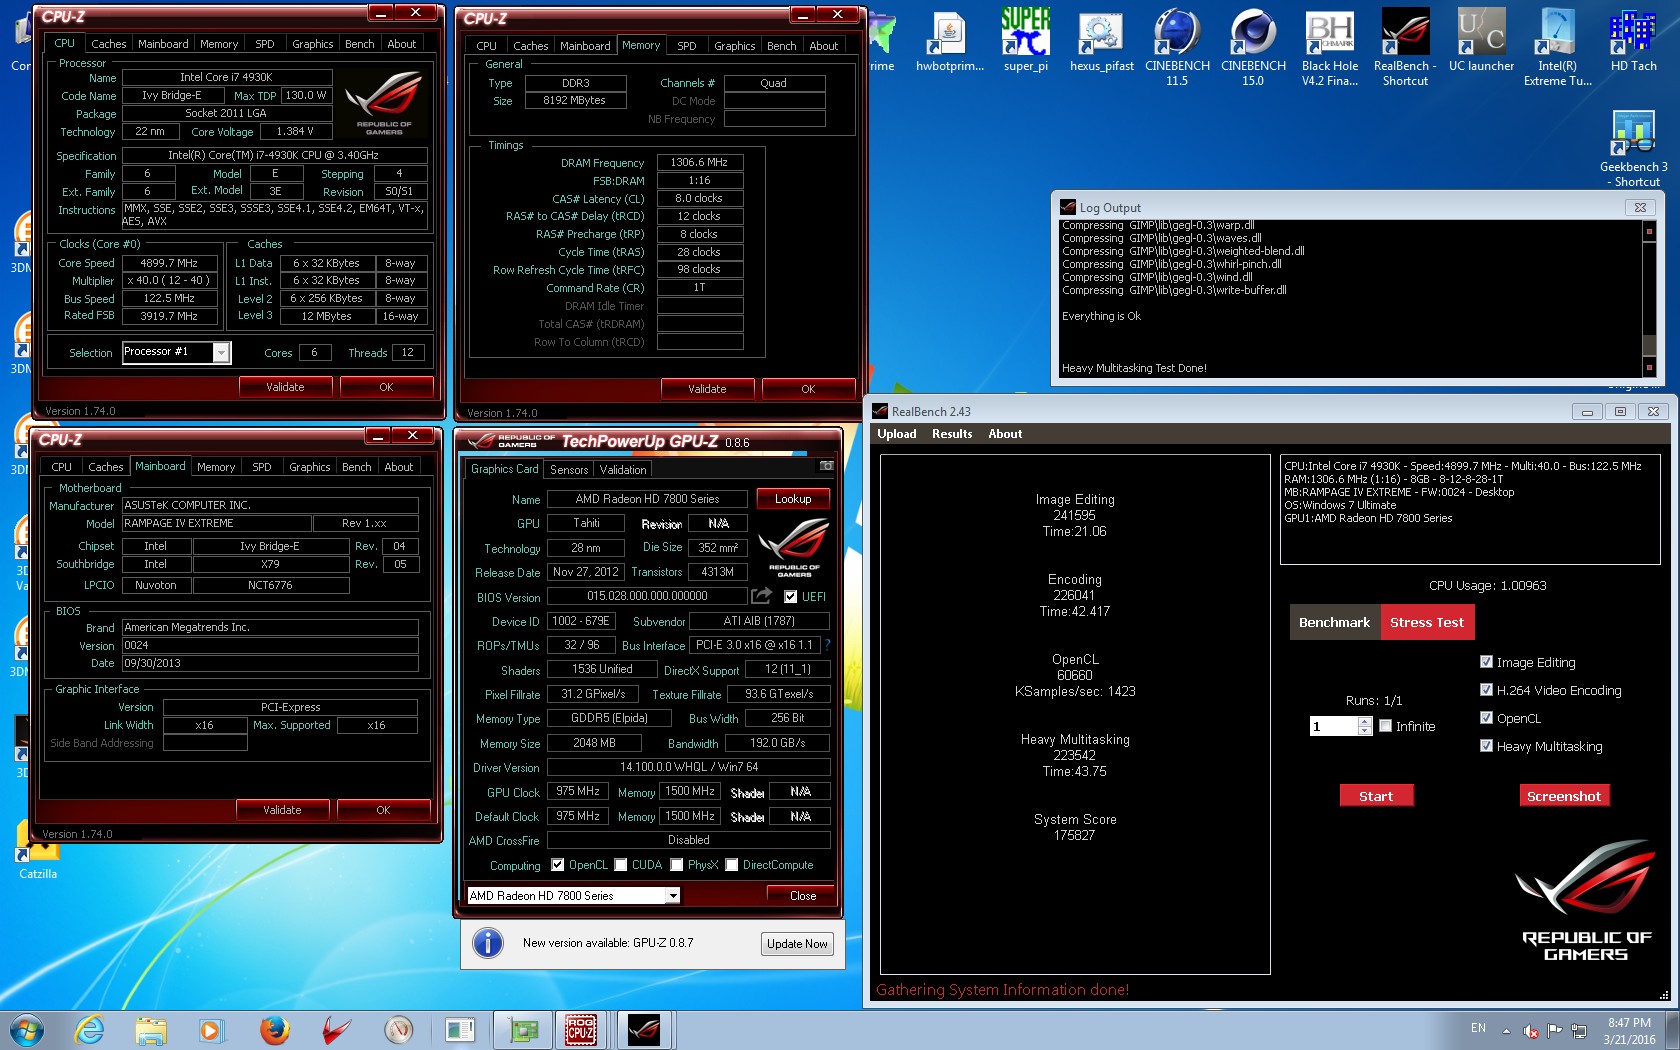Toggle the CUDA checkbox in GPU-Z
Screen dimensions: 1680x1050
[621, 865]
